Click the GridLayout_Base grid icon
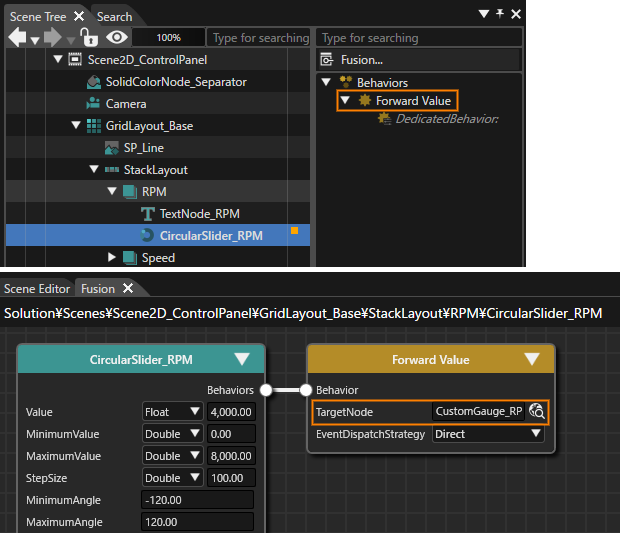The width and height of the screenshot is (620, 533). tap(94, 126)
